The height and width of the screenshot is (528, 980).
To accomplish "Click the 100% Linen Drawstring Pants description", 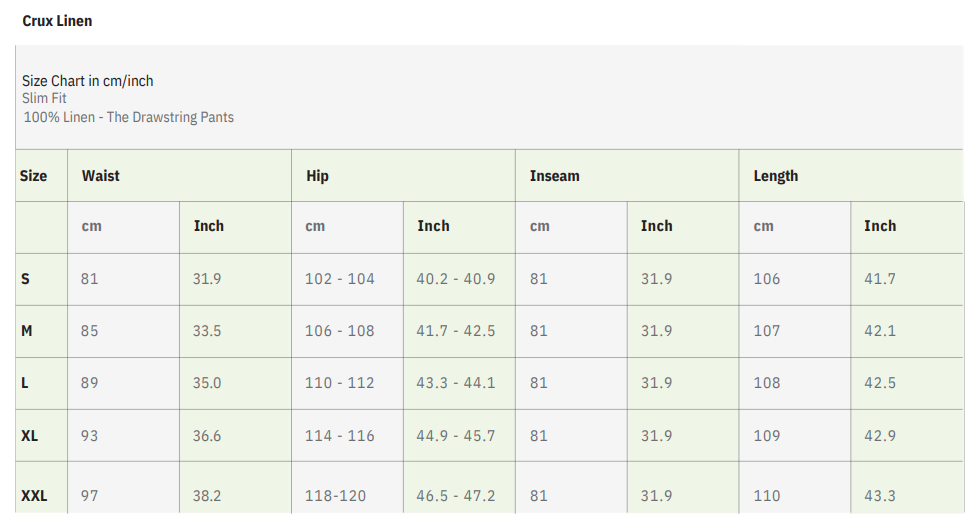I will [x=128, y=117].
